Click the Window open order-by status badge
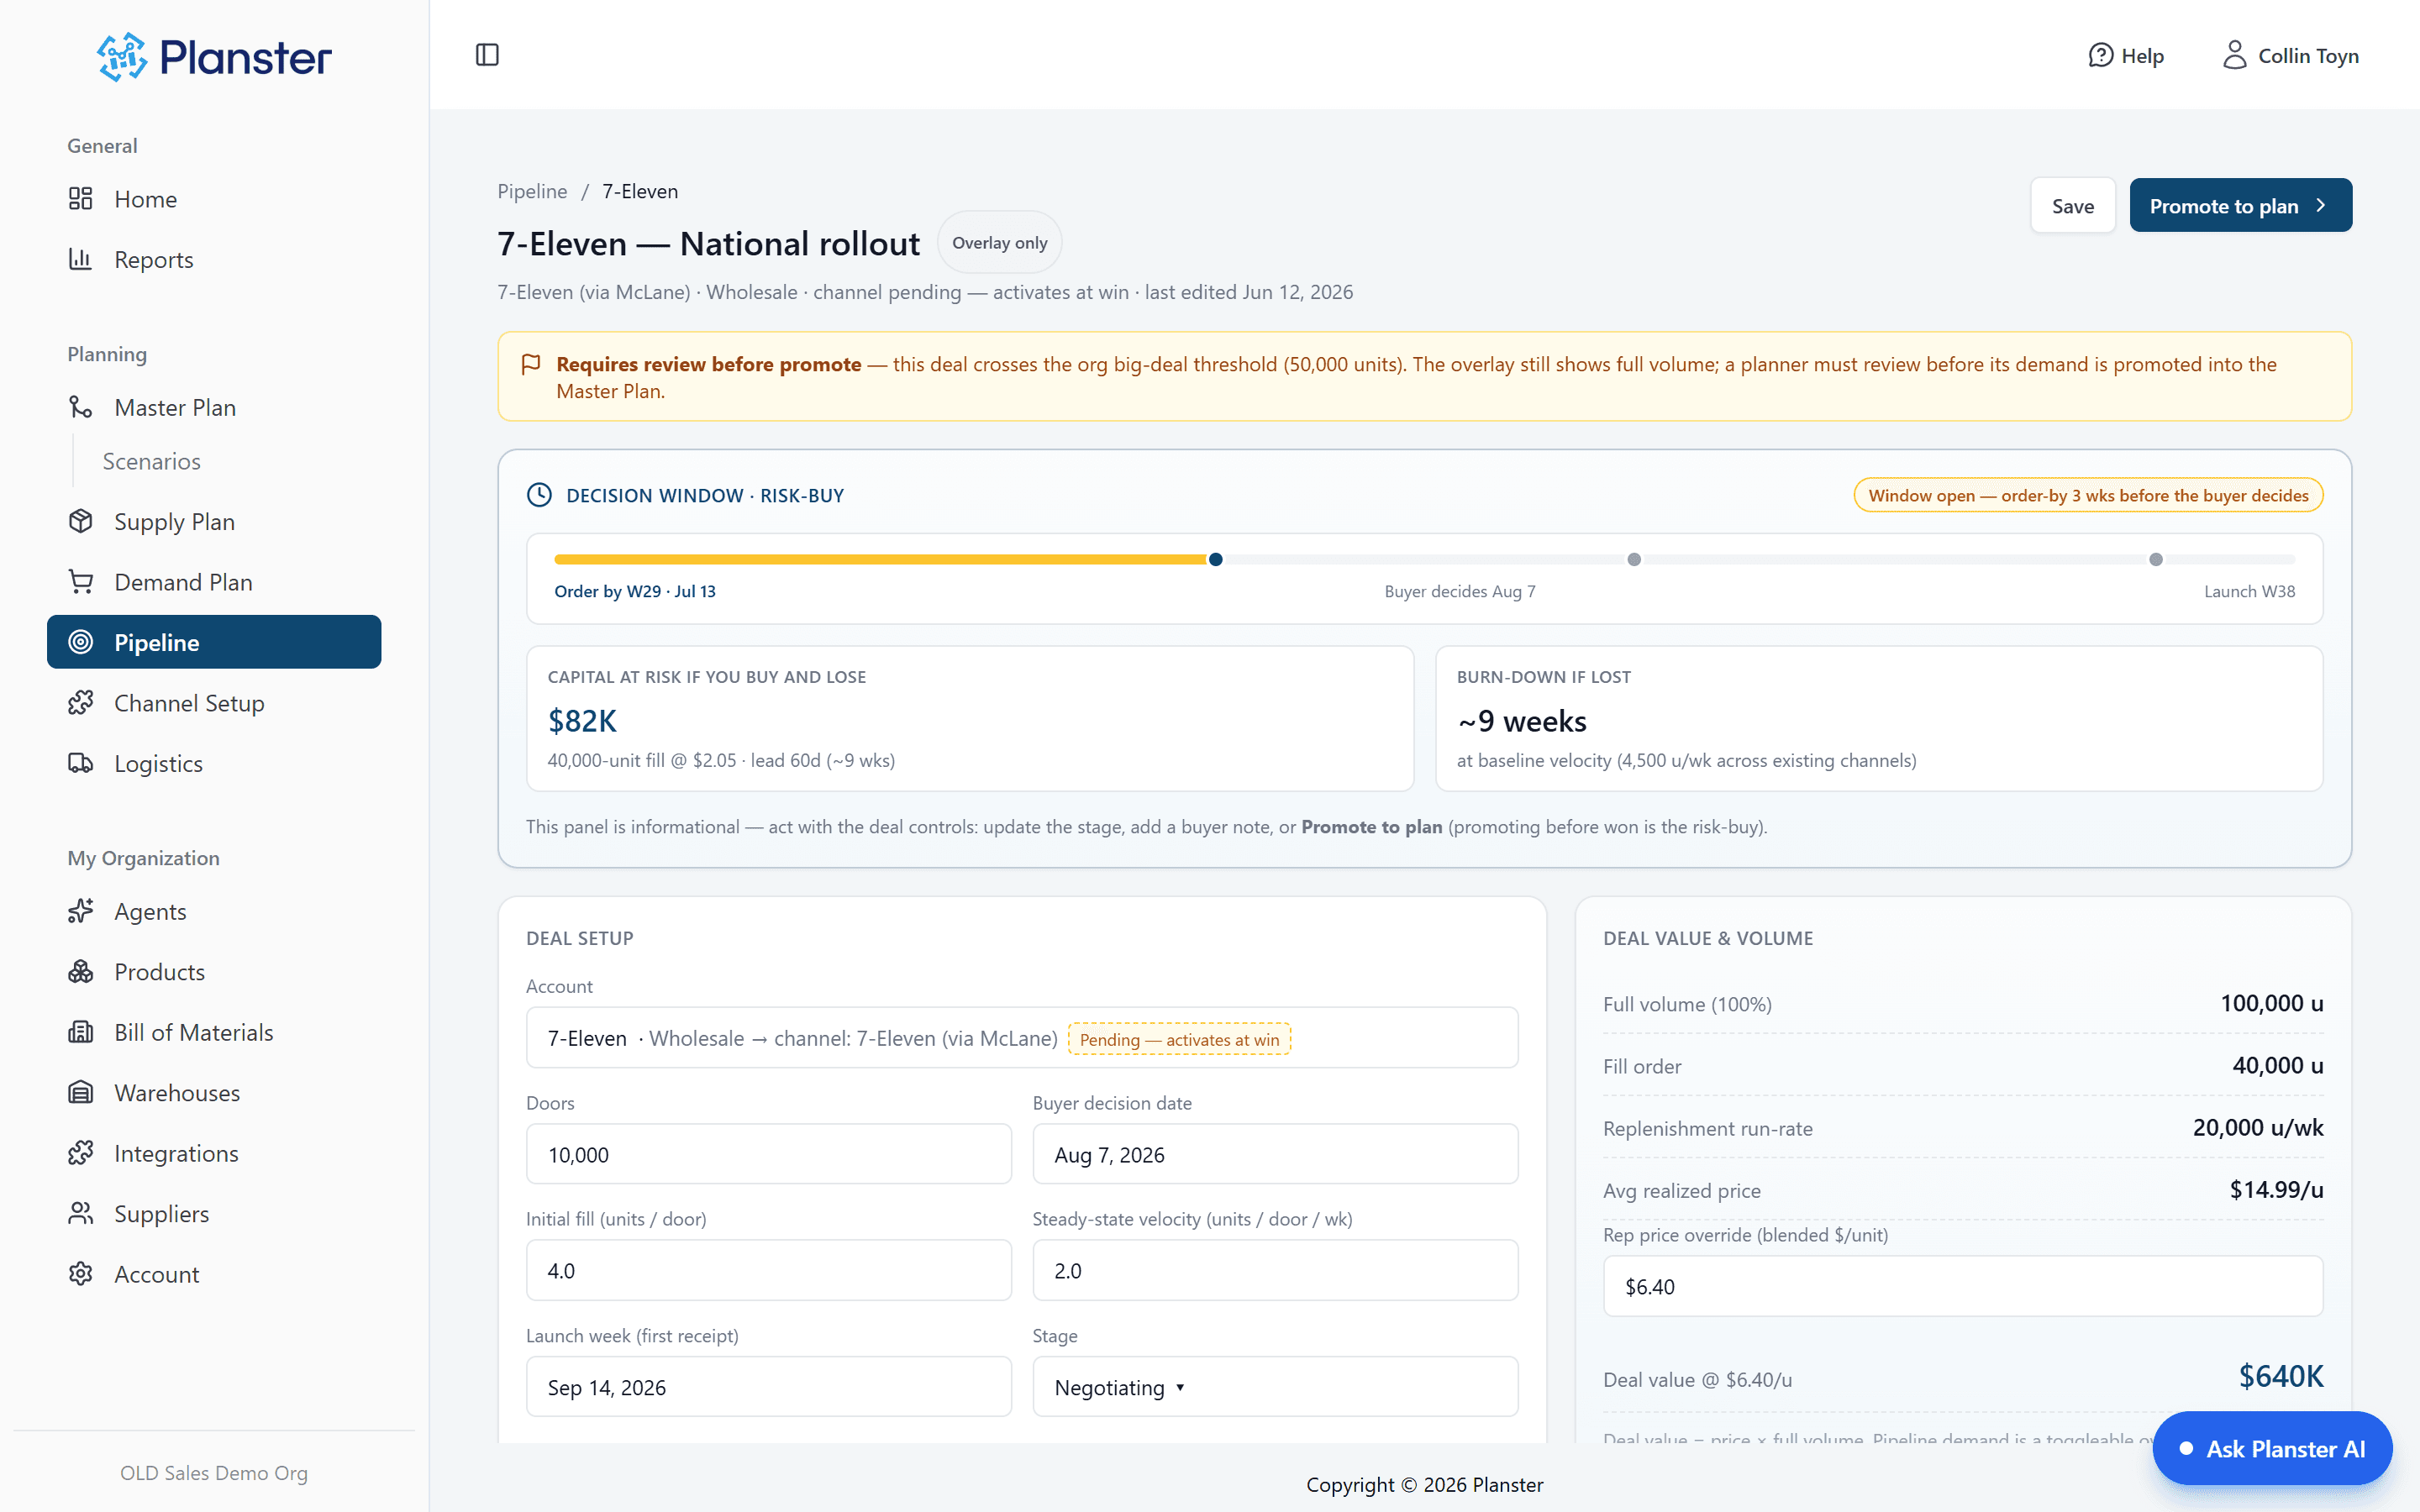Screen dimensions: 2420x1512 (2088, 496)
